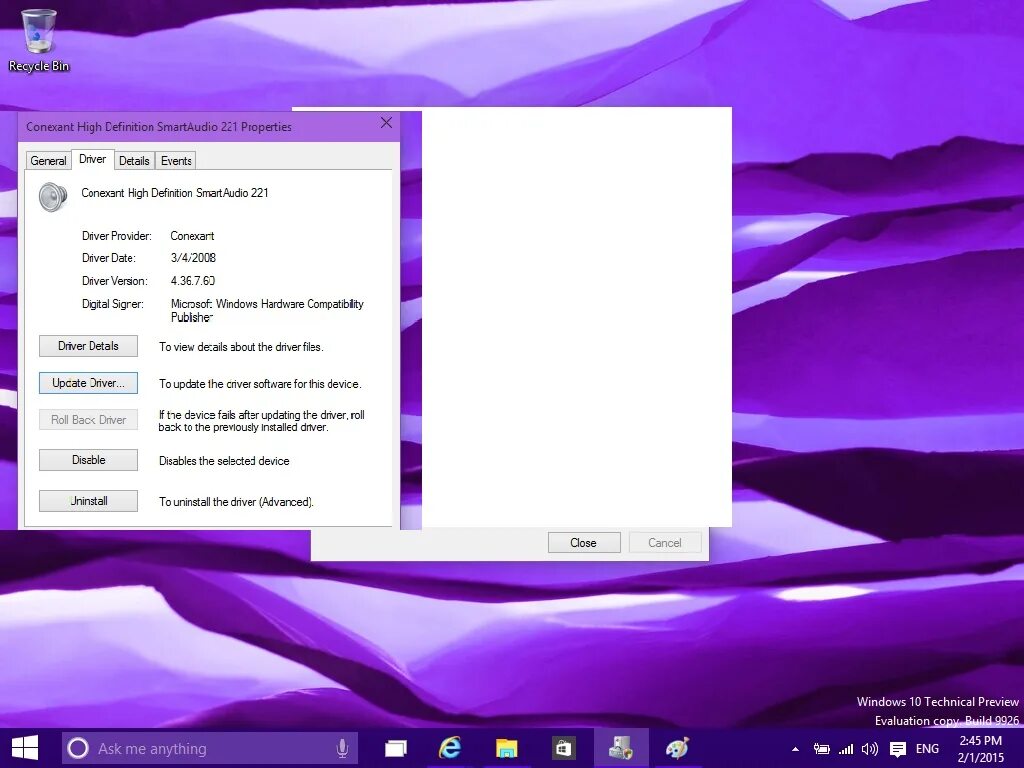Screen dimensions: 1024x768
Task: Open the Recycle Bin
Action: coord(38,30)
